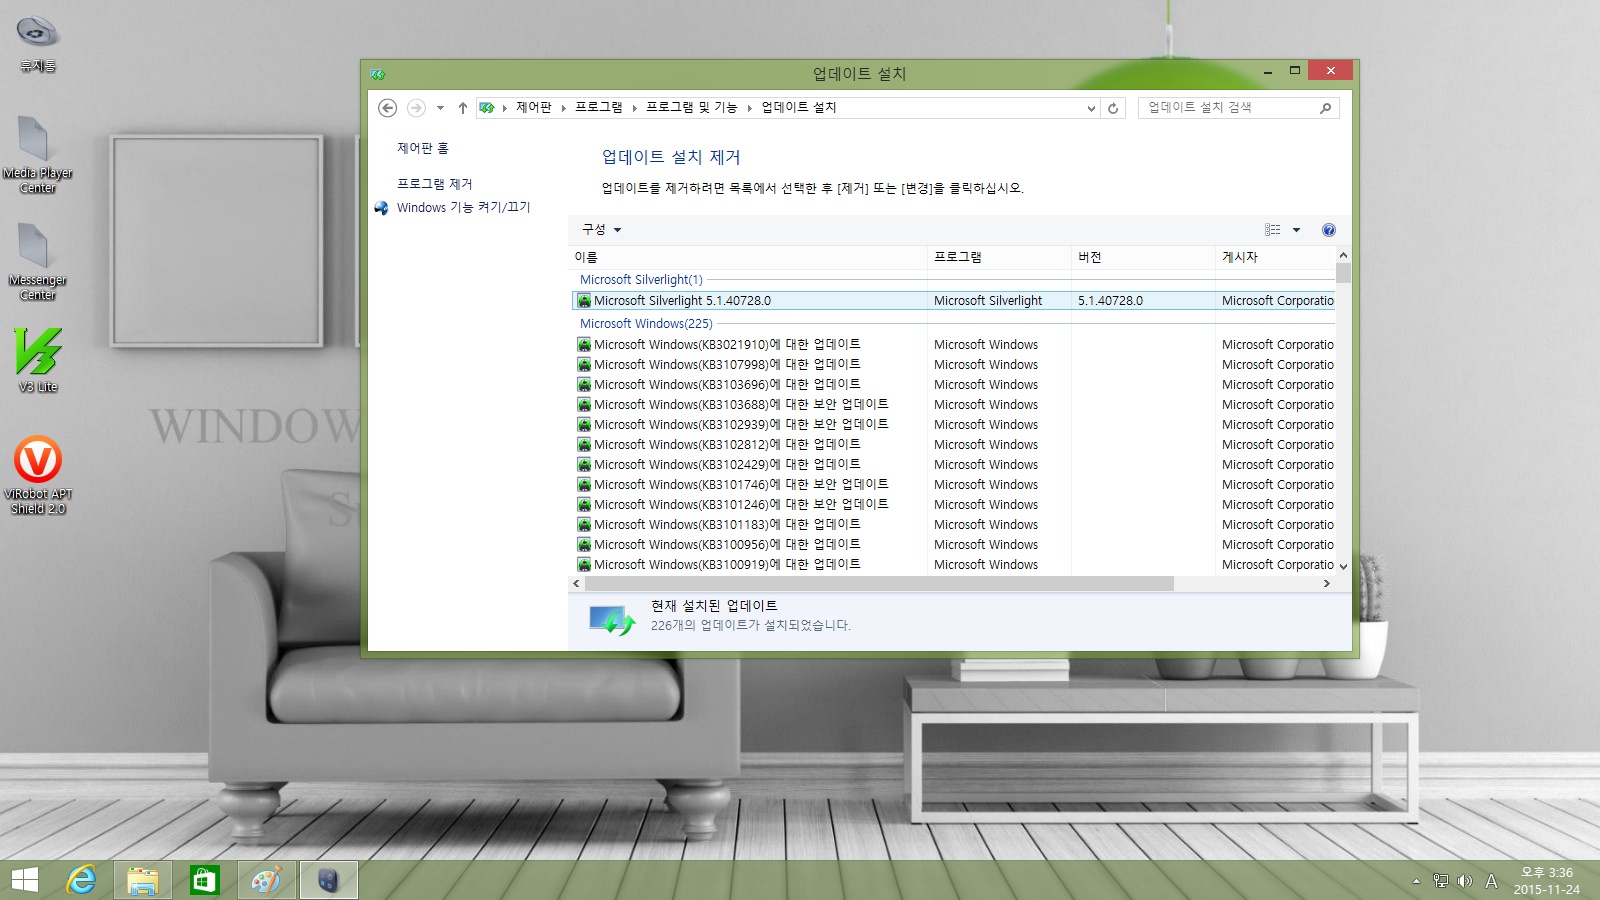
Task: Sort by the 버전 column header
Action: [x=1143, y=257]
